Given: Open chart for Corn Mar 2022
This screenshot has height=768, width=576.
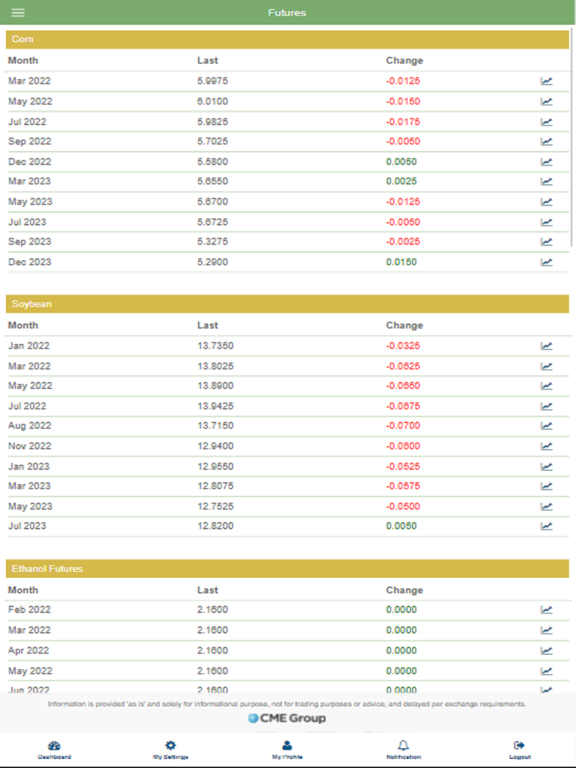Looking at the screenshot, I should [x=546, y=81].
